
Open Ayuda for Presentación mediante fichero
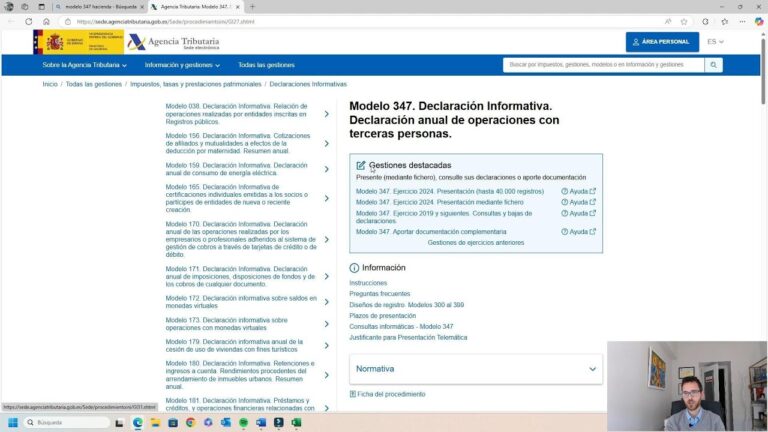pos(578,202)
